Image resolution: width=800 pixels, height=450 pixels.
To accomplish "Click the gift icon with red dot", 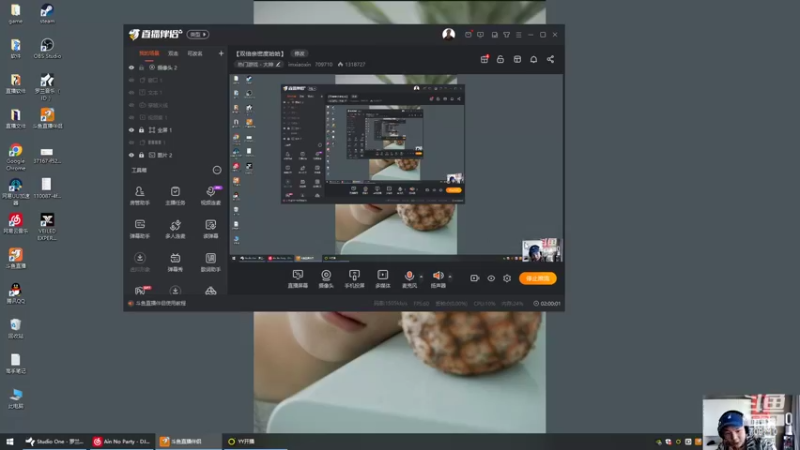I will pos(484,59).
